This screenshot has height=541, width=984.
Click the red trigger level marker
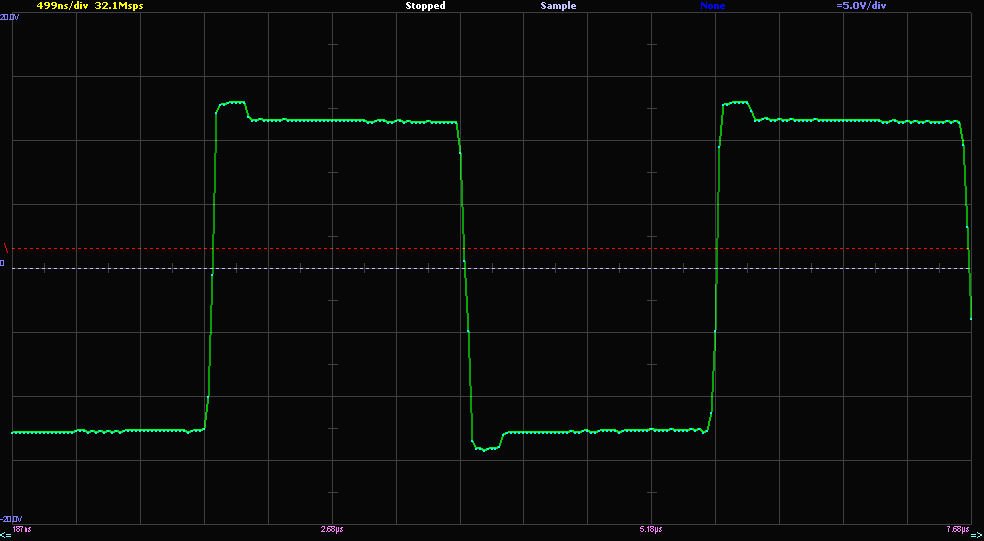tap(5, 247)
